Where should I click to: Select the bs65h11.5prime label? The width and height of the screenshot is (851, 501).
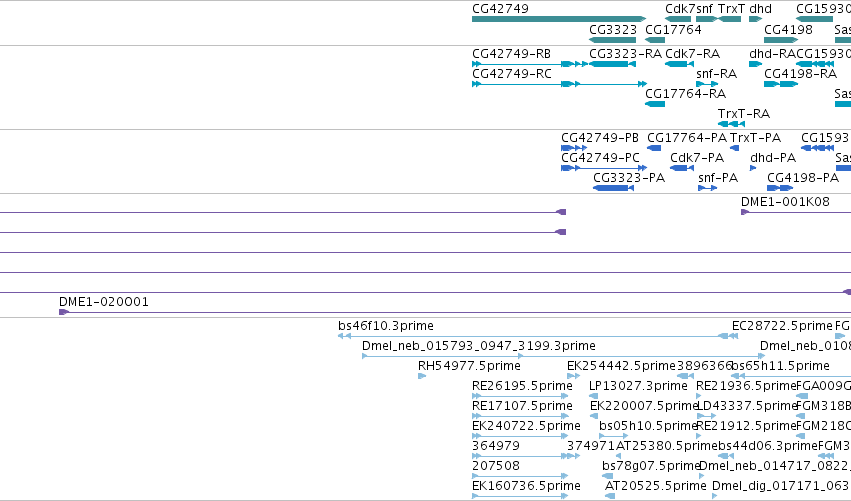click(x=780, y=366)
